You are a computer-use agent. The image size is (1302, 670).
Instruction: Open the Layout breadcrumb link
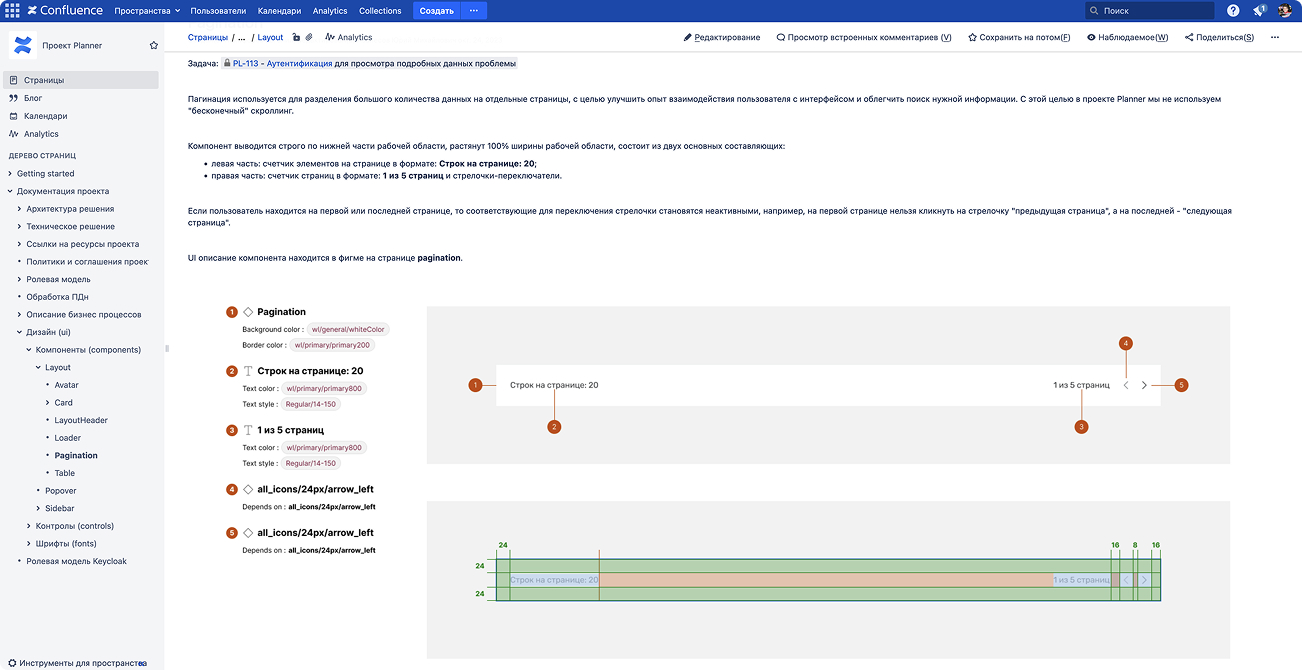[270, 37]
